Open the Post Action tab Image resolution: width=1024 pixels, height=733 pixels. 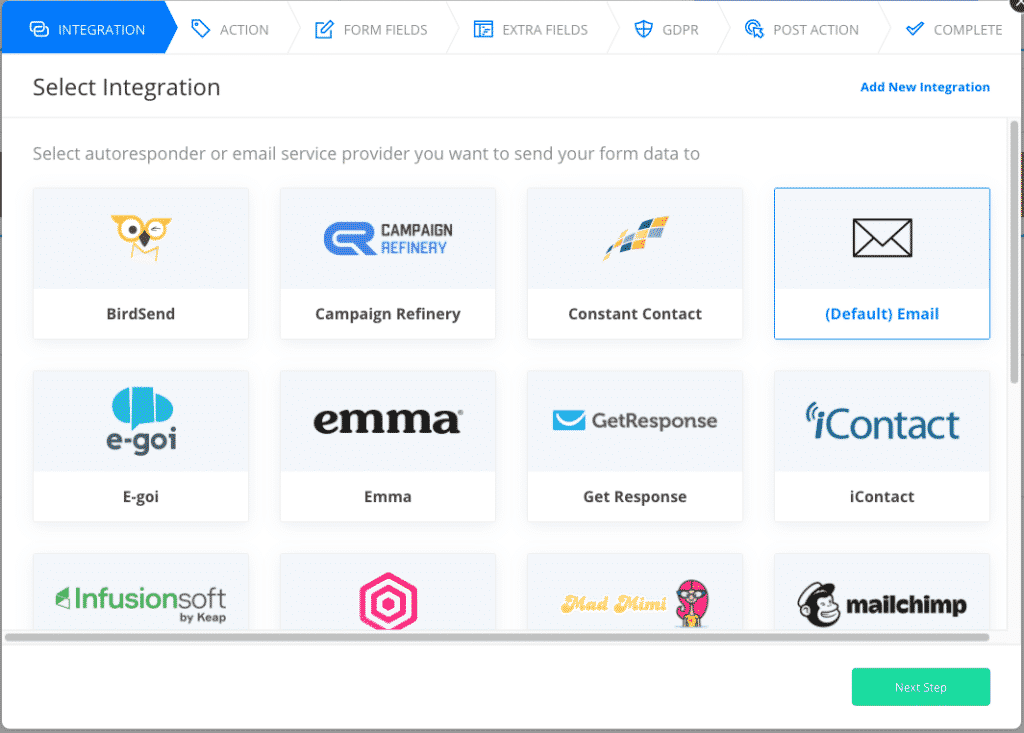pyautogui.click(x=801, y=29)
